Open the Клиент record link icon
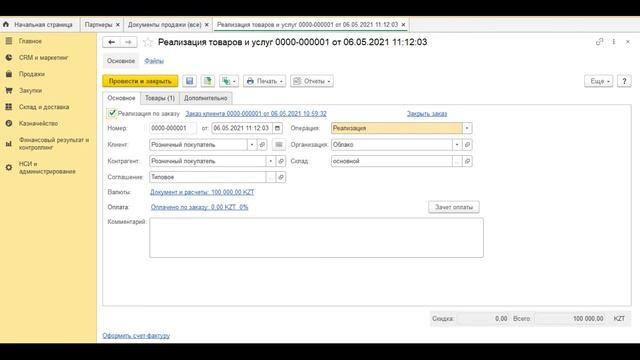Image resolution: width=640 pixels, height=360 pixels. pyautogui.click(x=262, y=144)
